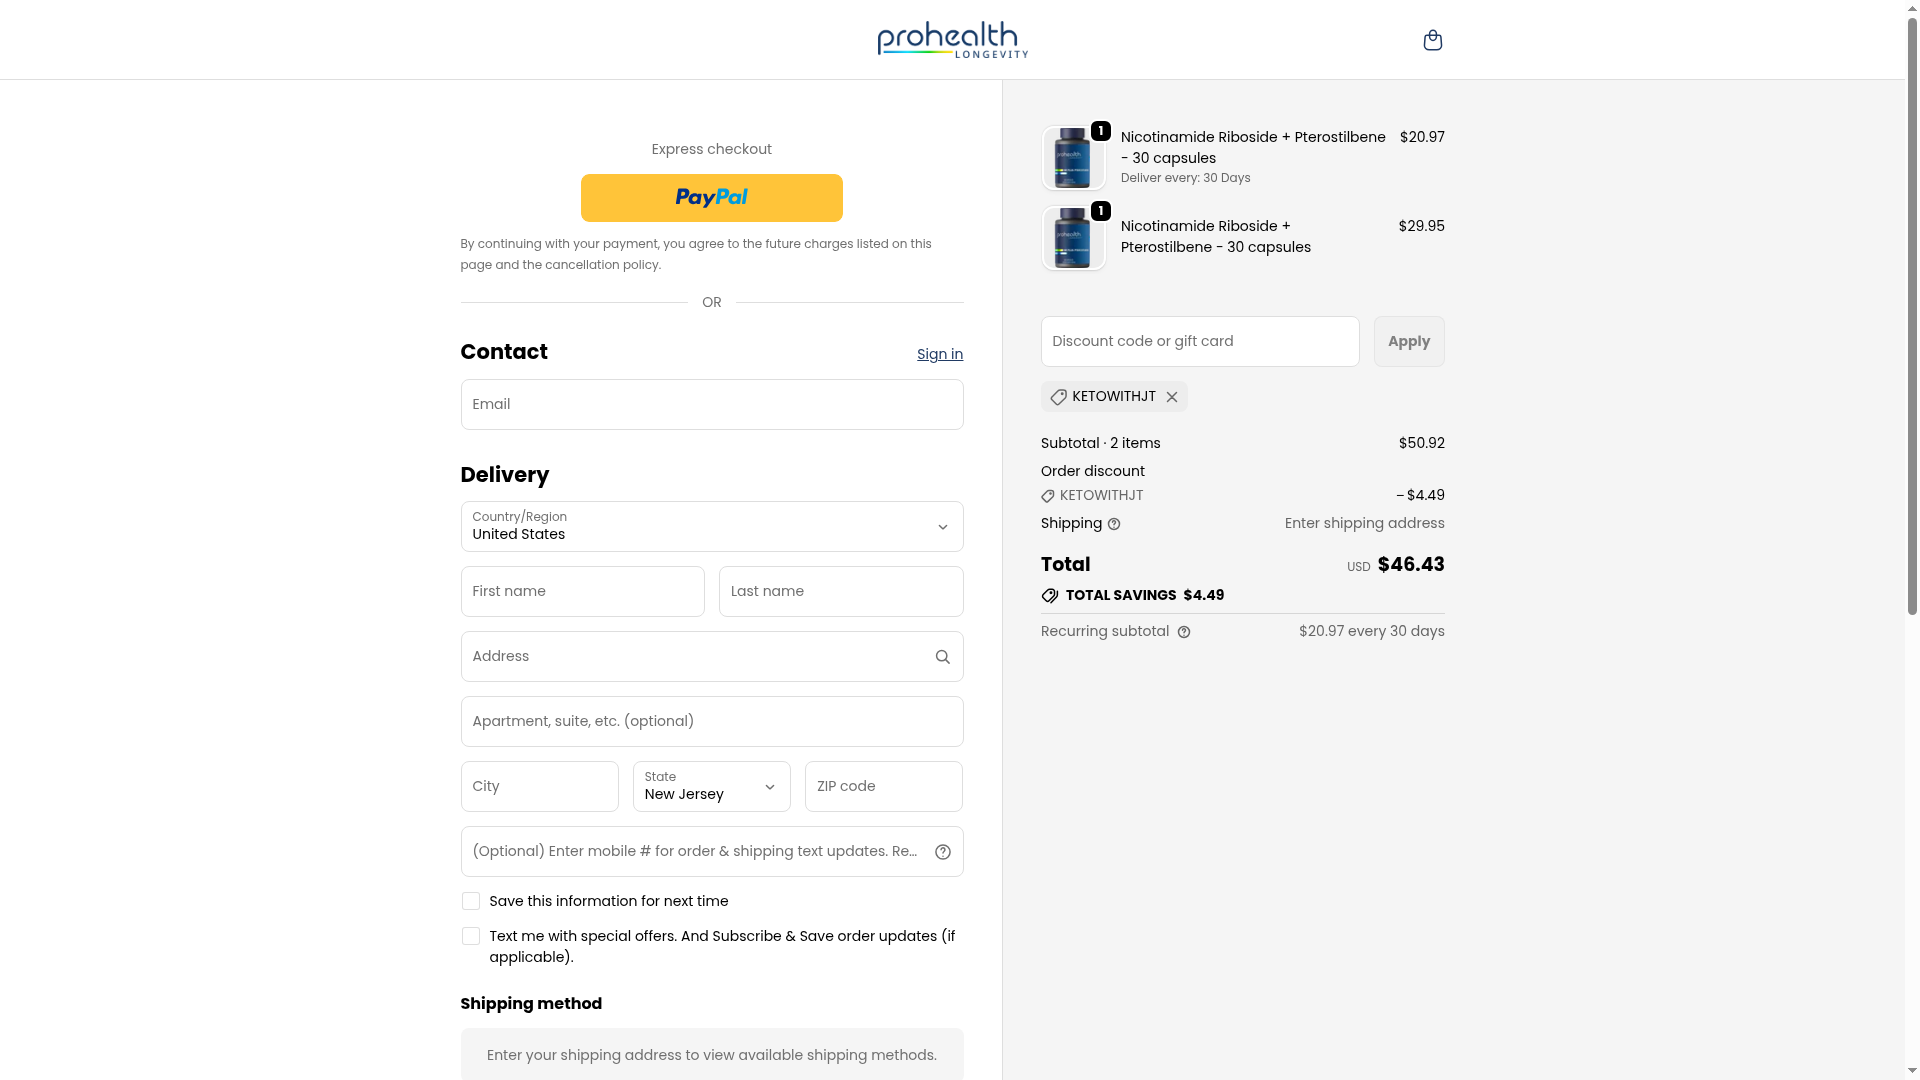Image resolution: width=1920 pixels, height=1080 pixels.
Task: Check Save this information for next time
Action: 471,901
